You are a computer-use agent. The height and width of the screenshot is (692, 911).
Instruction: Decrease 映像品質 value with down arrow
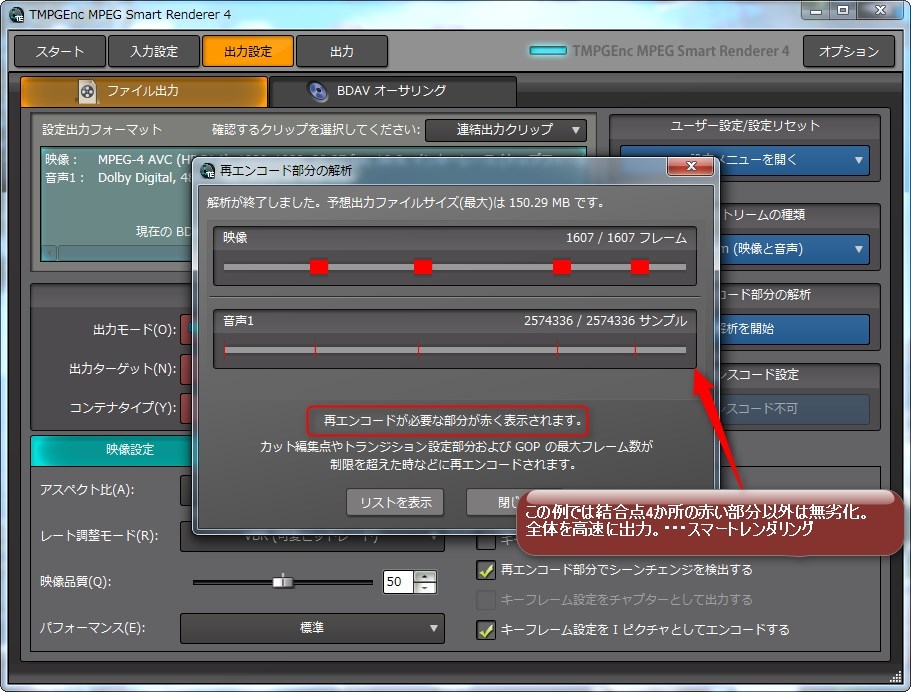(x=426, y=587)
